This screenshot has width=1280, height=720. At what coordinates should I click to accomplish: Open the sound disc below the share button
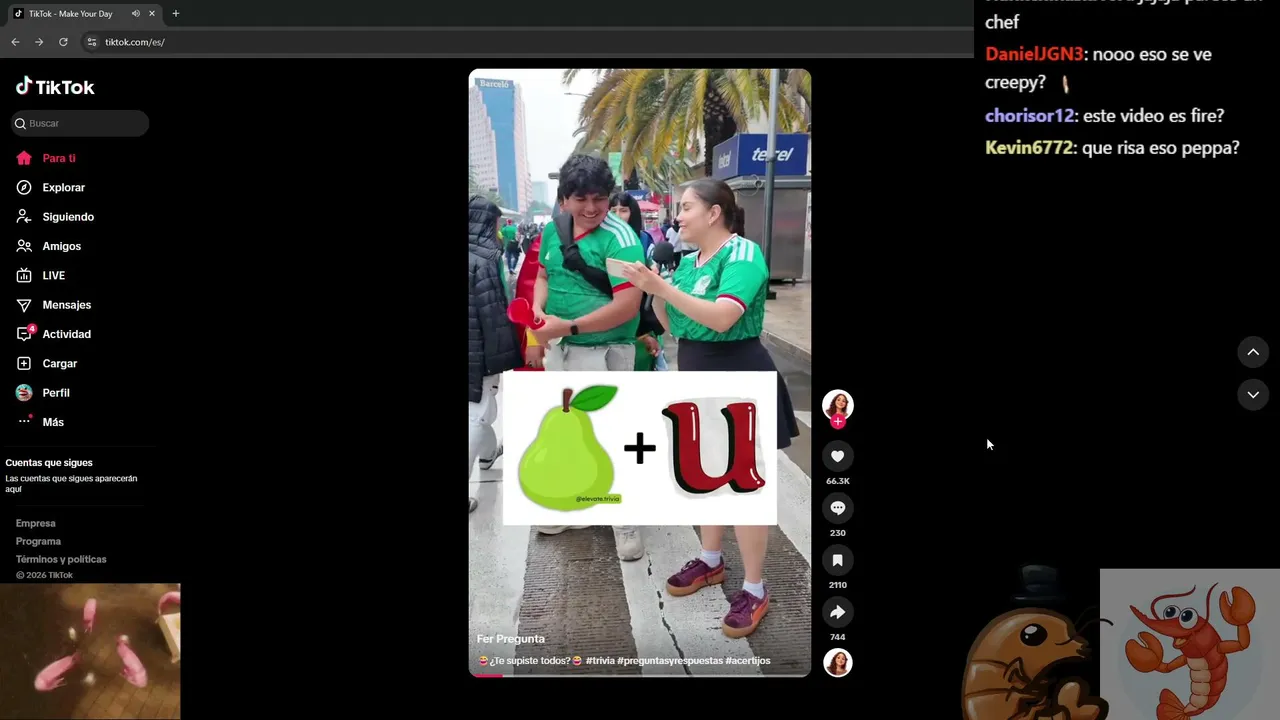[x=838, y=662]
